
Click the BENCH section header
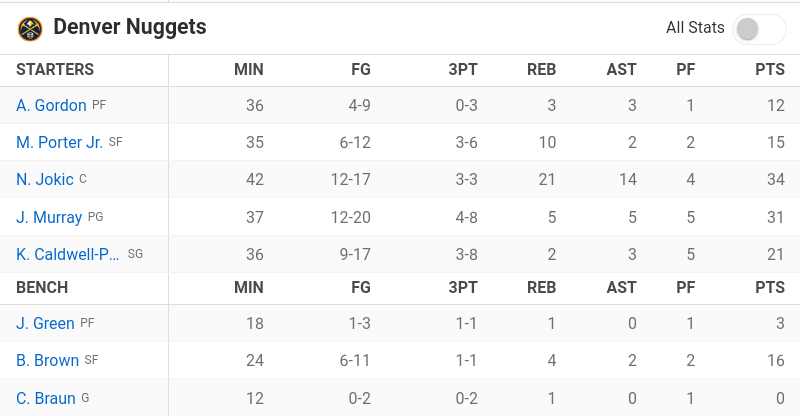42,287
